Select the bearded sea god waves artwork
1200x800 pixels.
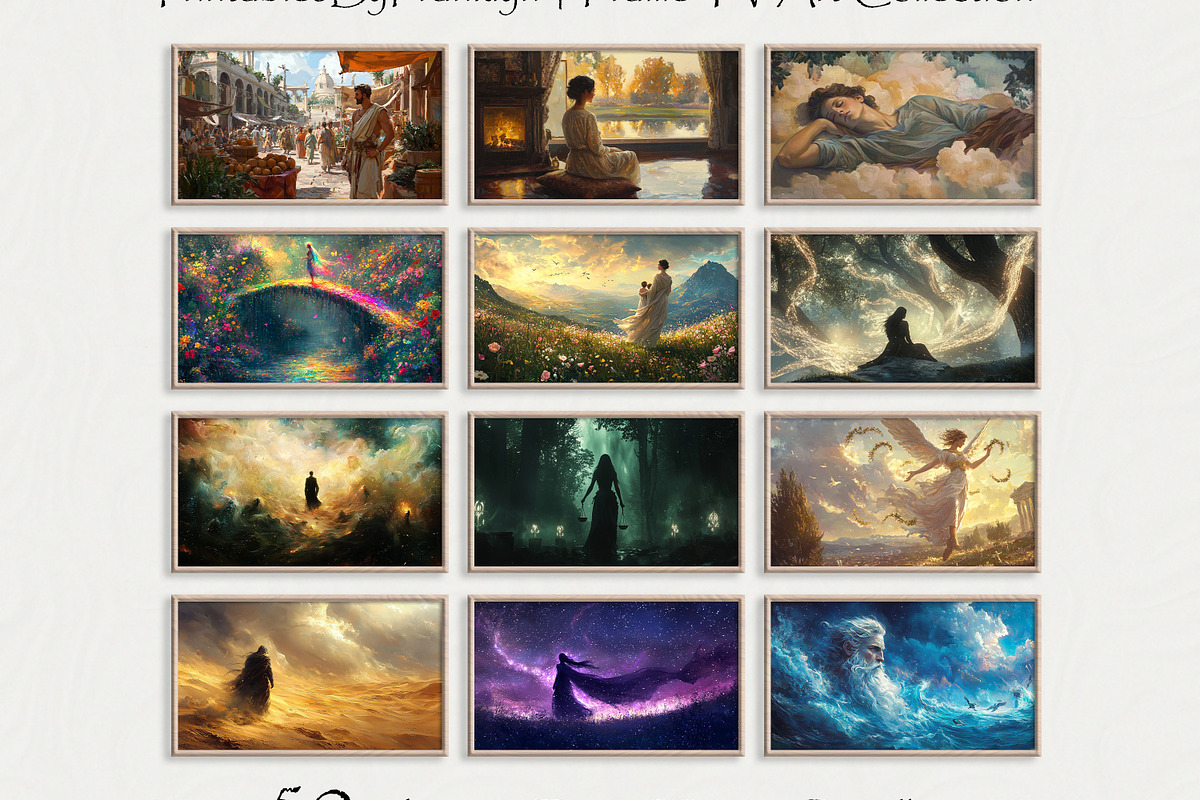tap(903, 676)
